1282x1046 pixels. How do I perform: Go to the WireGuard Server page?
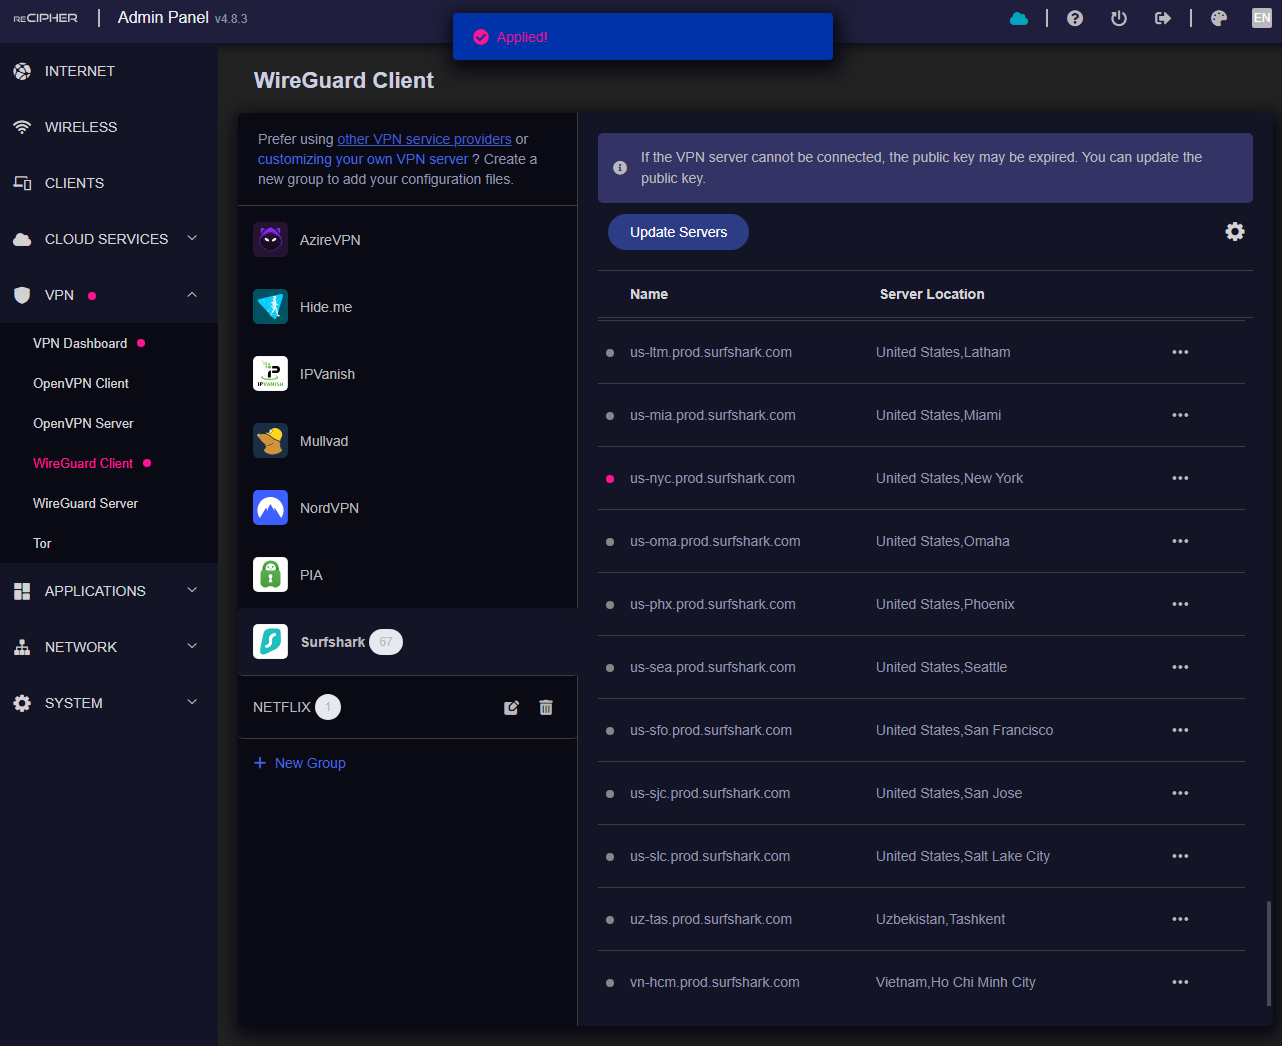(85, 503)
